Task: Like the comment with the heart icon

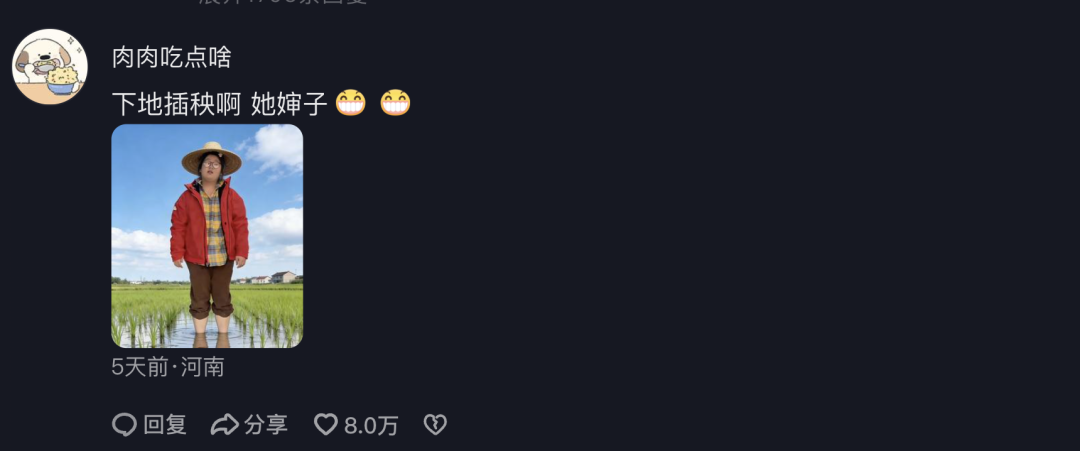Action: (326, 425)
